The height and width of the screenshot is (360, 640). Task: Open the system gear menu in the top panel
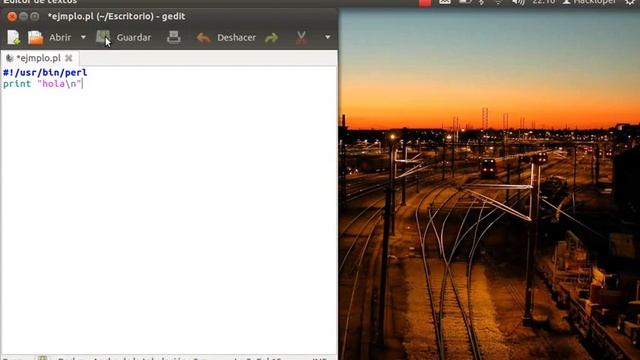(x=631, y=2)
